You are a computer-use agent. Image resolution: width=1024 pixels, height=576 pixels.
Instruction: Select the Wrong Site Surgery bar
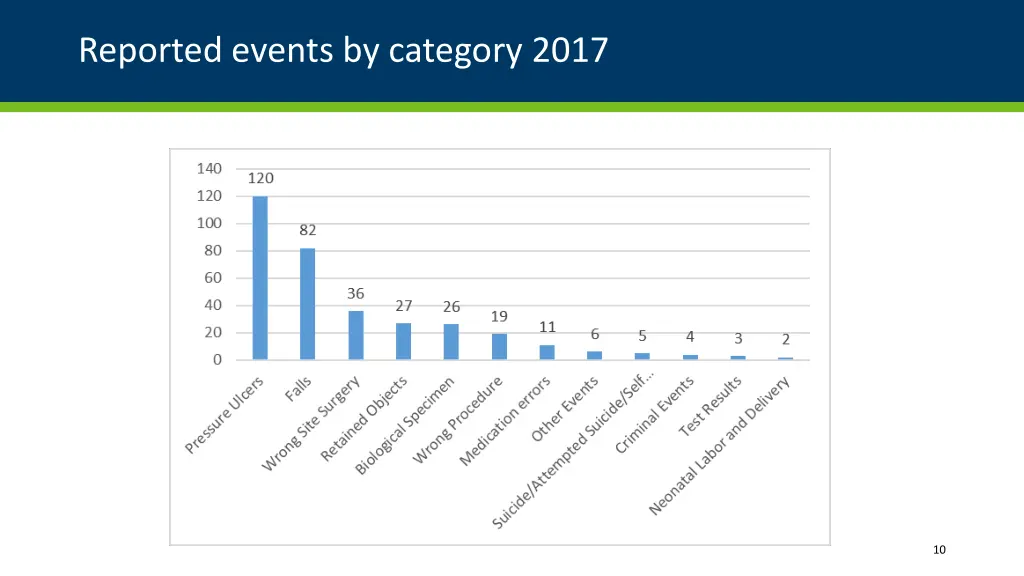354,335
